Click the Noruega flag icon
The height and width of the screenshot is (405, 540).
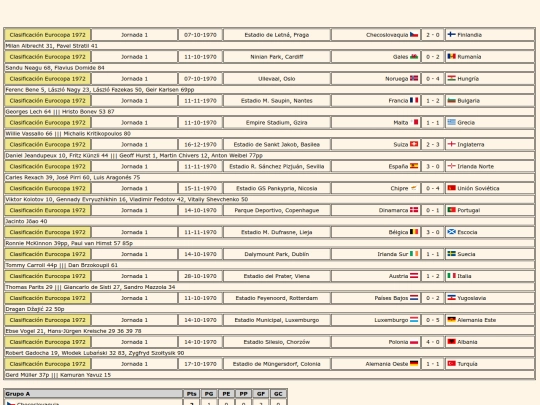(414, 79)
